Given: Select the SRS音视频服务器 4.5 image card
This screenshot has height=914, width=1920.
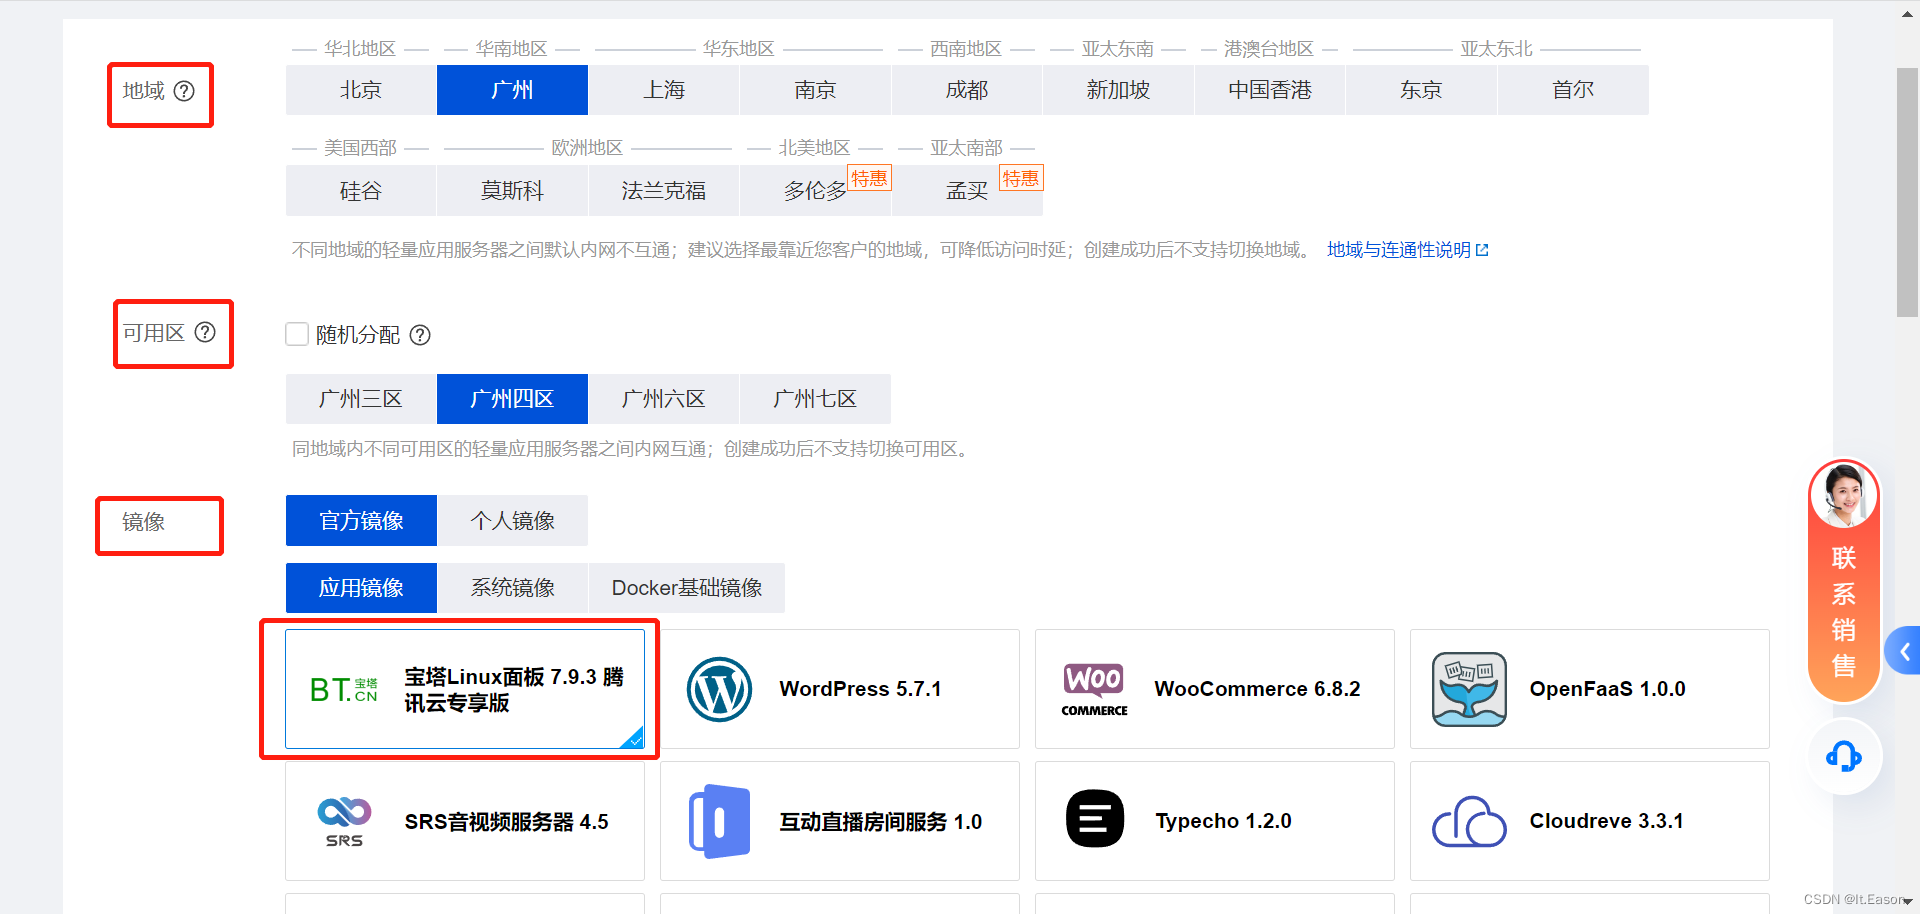Looking at the screenshot, I should pyautogui.click(x=465, y=821).
